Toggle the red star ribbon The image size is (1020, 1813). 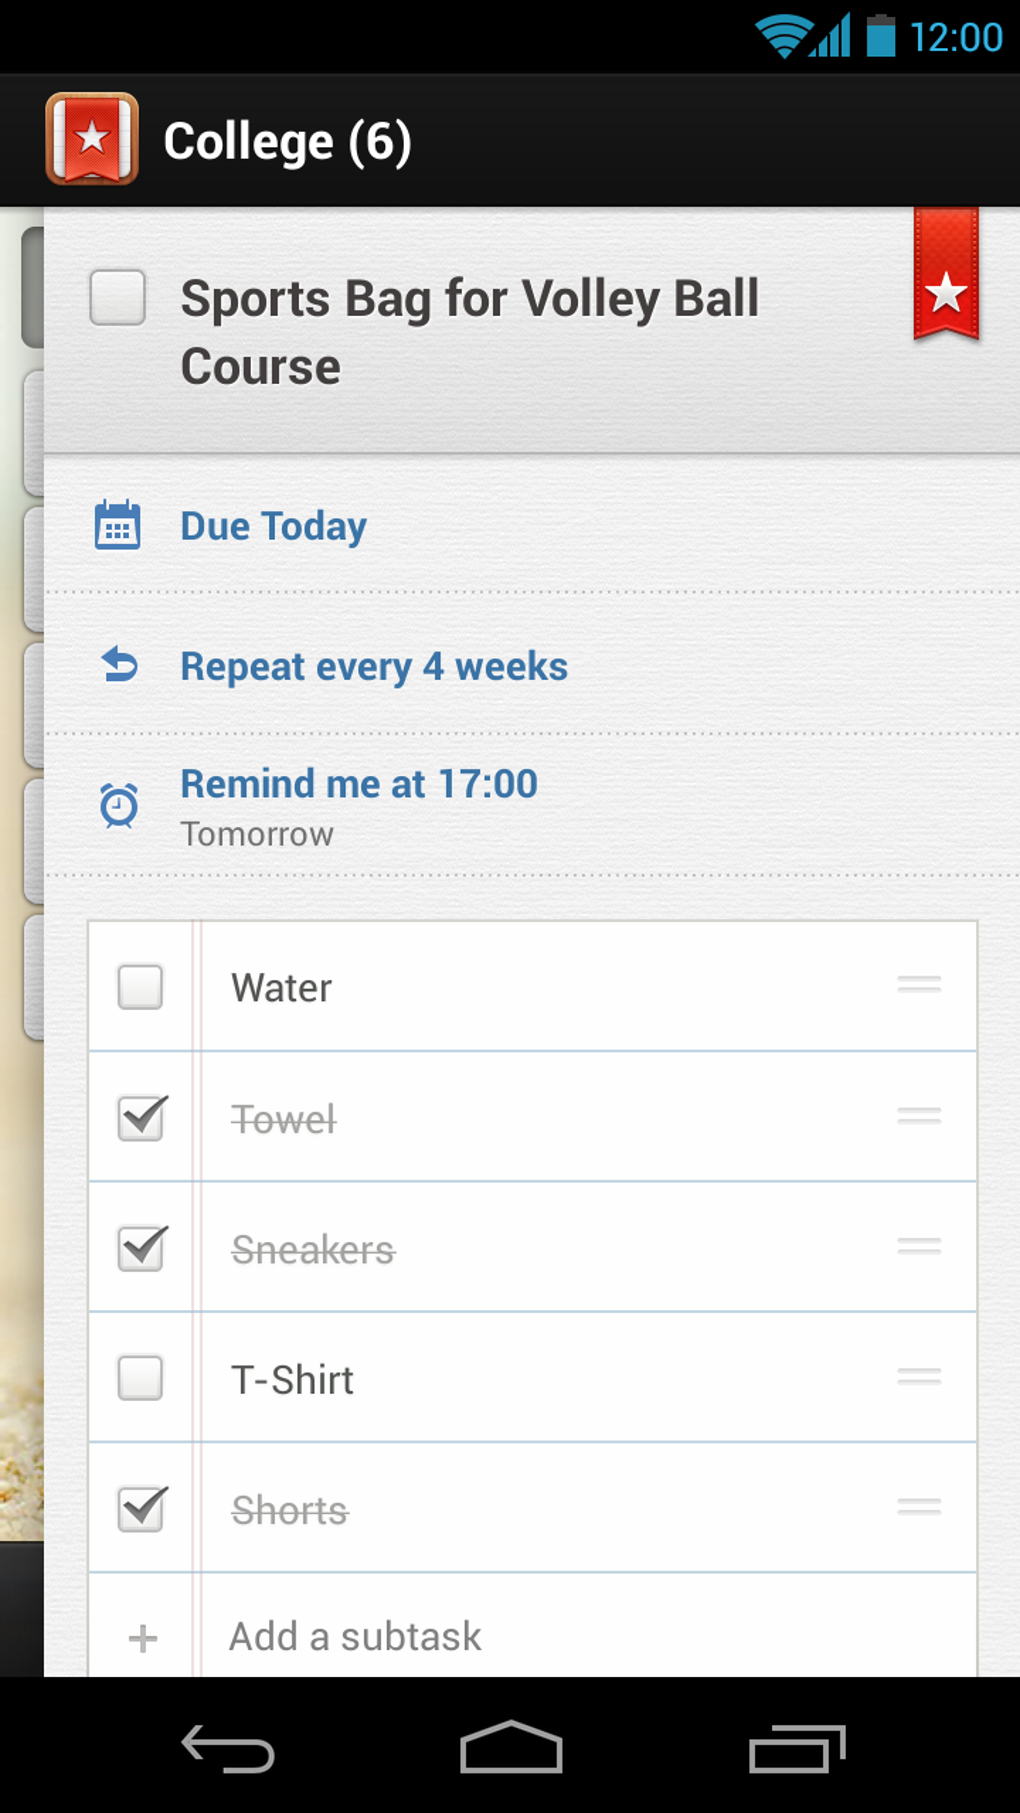pos(945,277)
